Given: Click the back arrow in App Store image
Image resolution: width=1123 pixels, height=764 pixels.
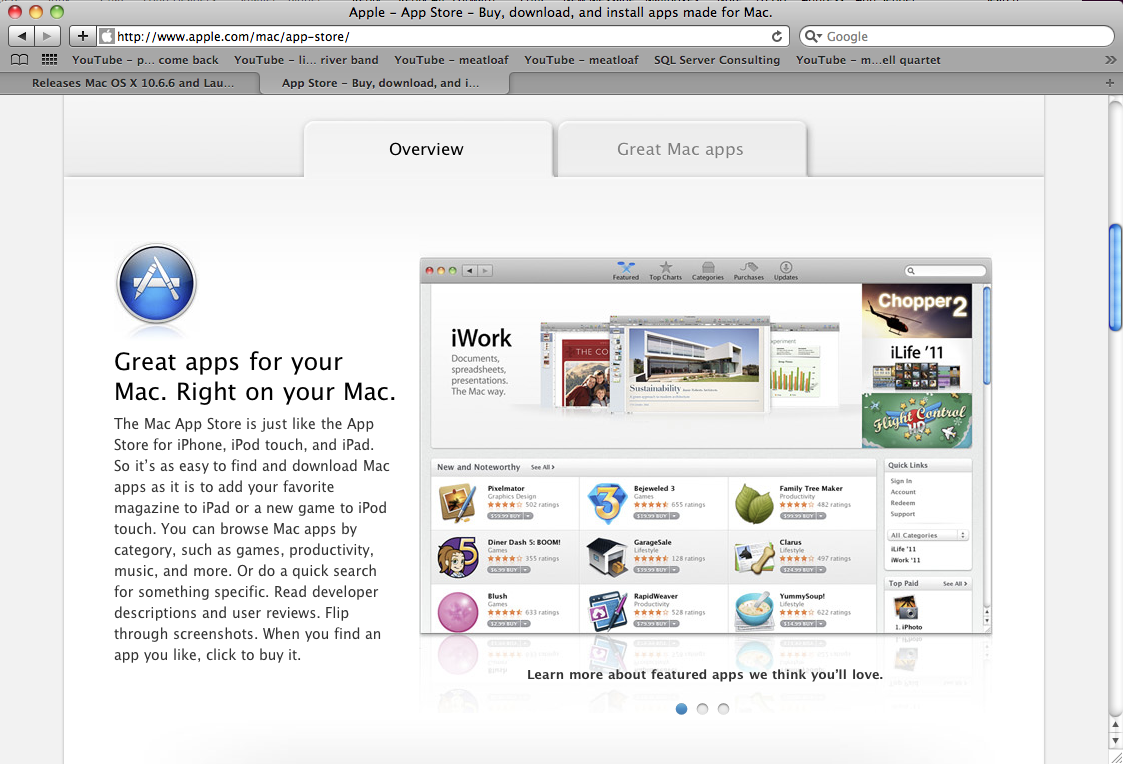Looking at the screenshot, I should 470,271.
